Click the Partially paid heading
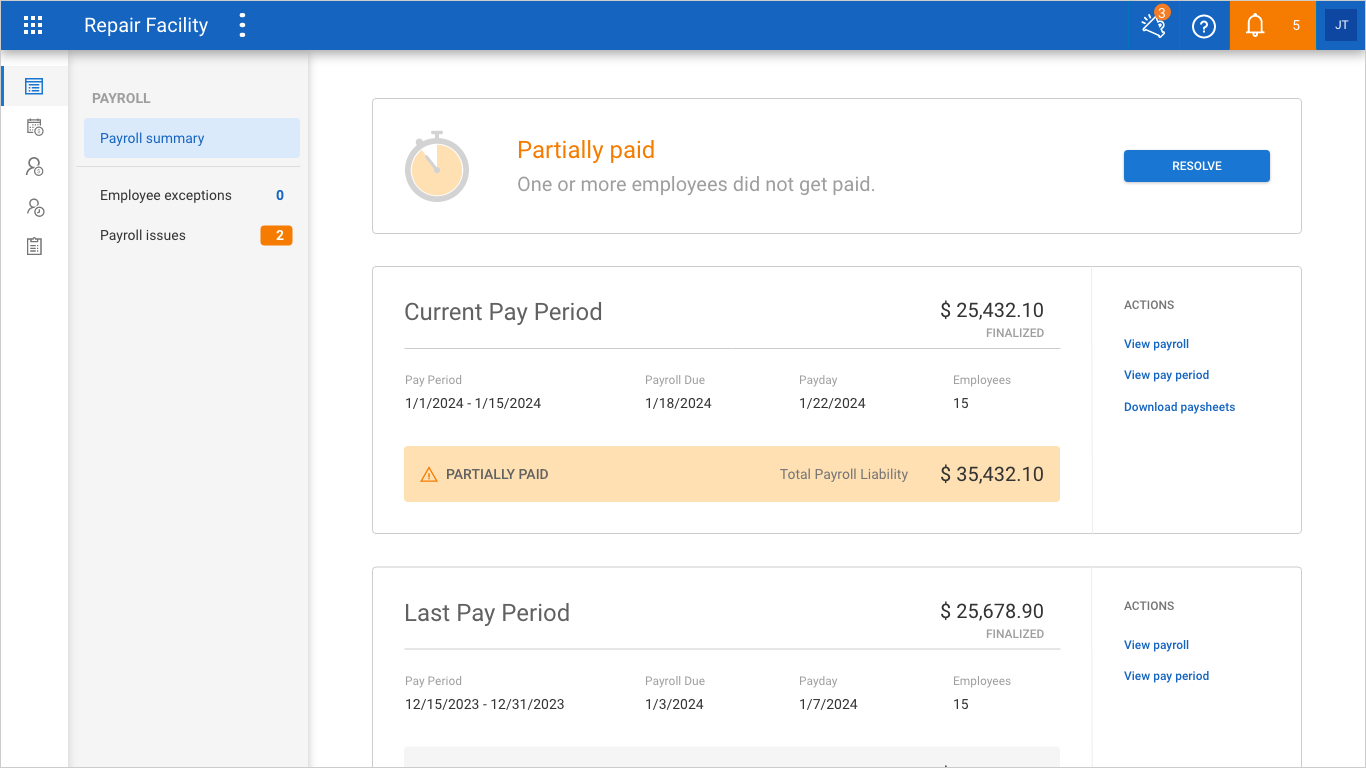 (586, 150)
